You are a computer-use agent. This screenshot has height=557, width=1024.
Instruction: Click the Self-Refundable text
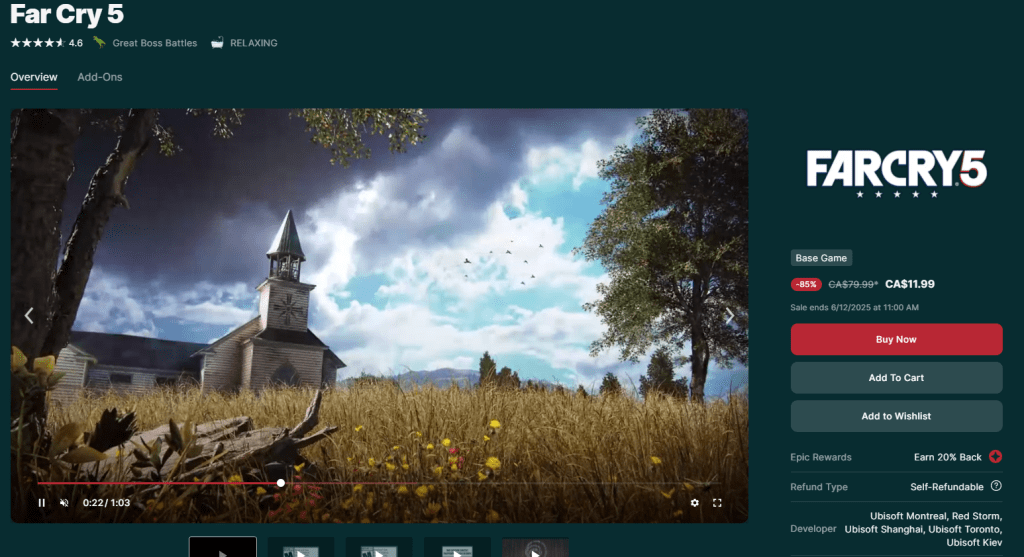pyautogui.click(x=947, y=487)
